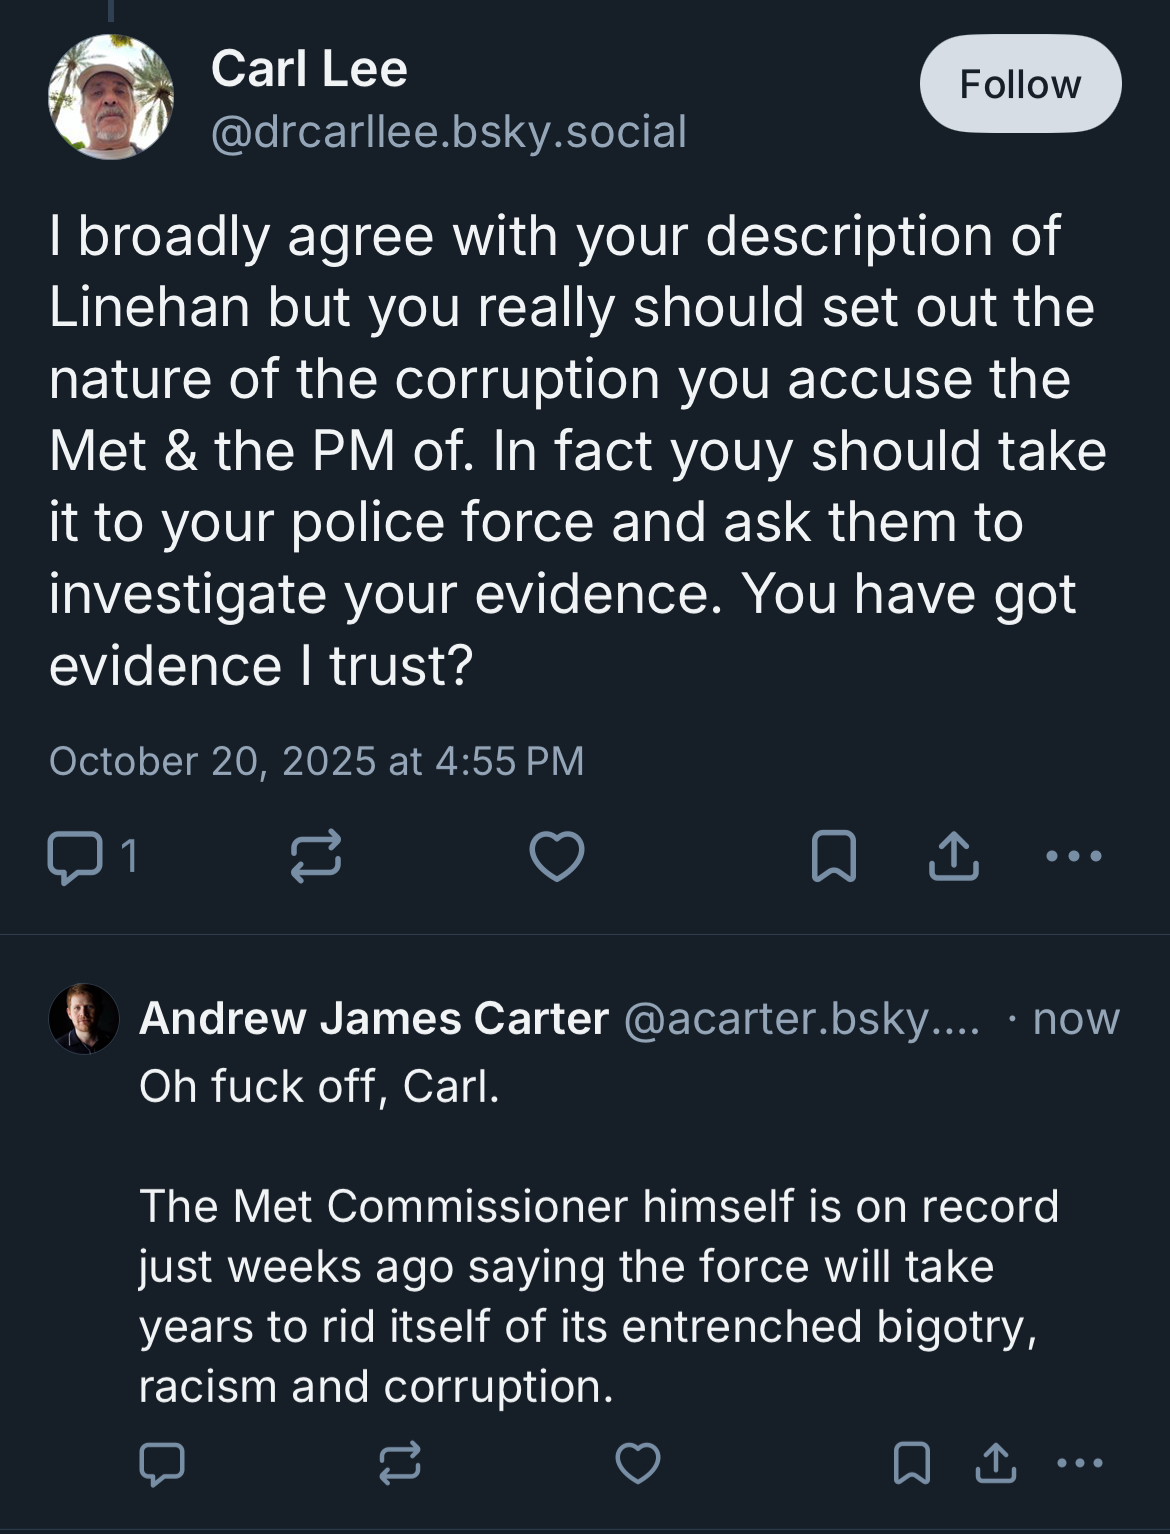Image resolution: width=1170 pixels, height=1534 pixels.
Task: Reply to Andrew James Carter's comment
Action: point(162,1465)
